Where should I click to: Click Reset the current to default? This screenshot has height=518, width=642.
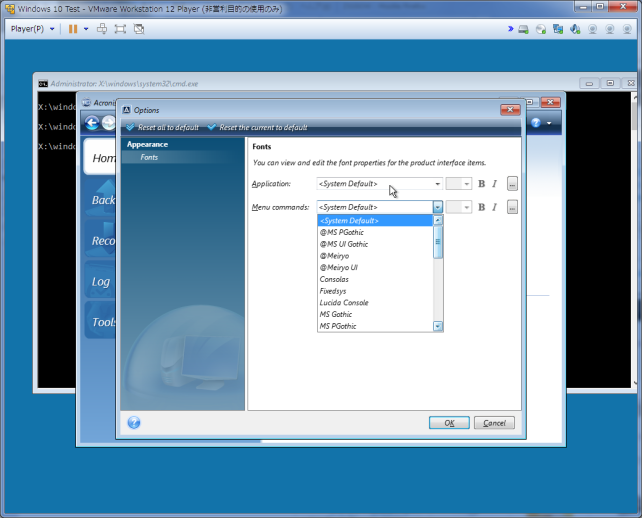(257, 127)
